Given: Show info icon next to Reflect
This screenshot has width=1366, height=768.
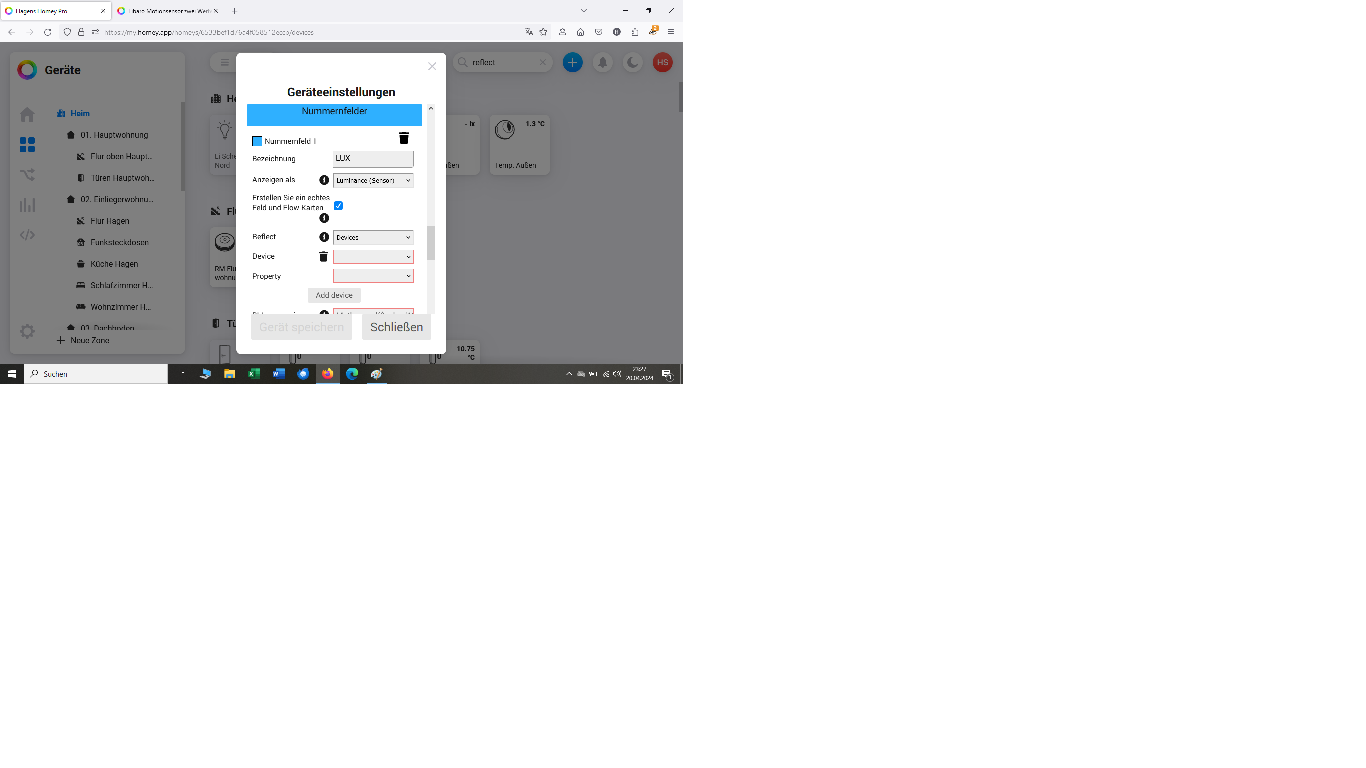Looking at the screenshot, I should pos(324,237).
